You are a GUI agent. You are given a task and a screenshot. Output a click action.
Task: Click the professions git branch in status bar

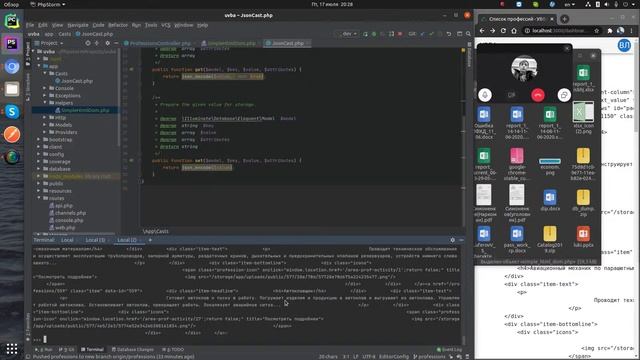(429, 357)
